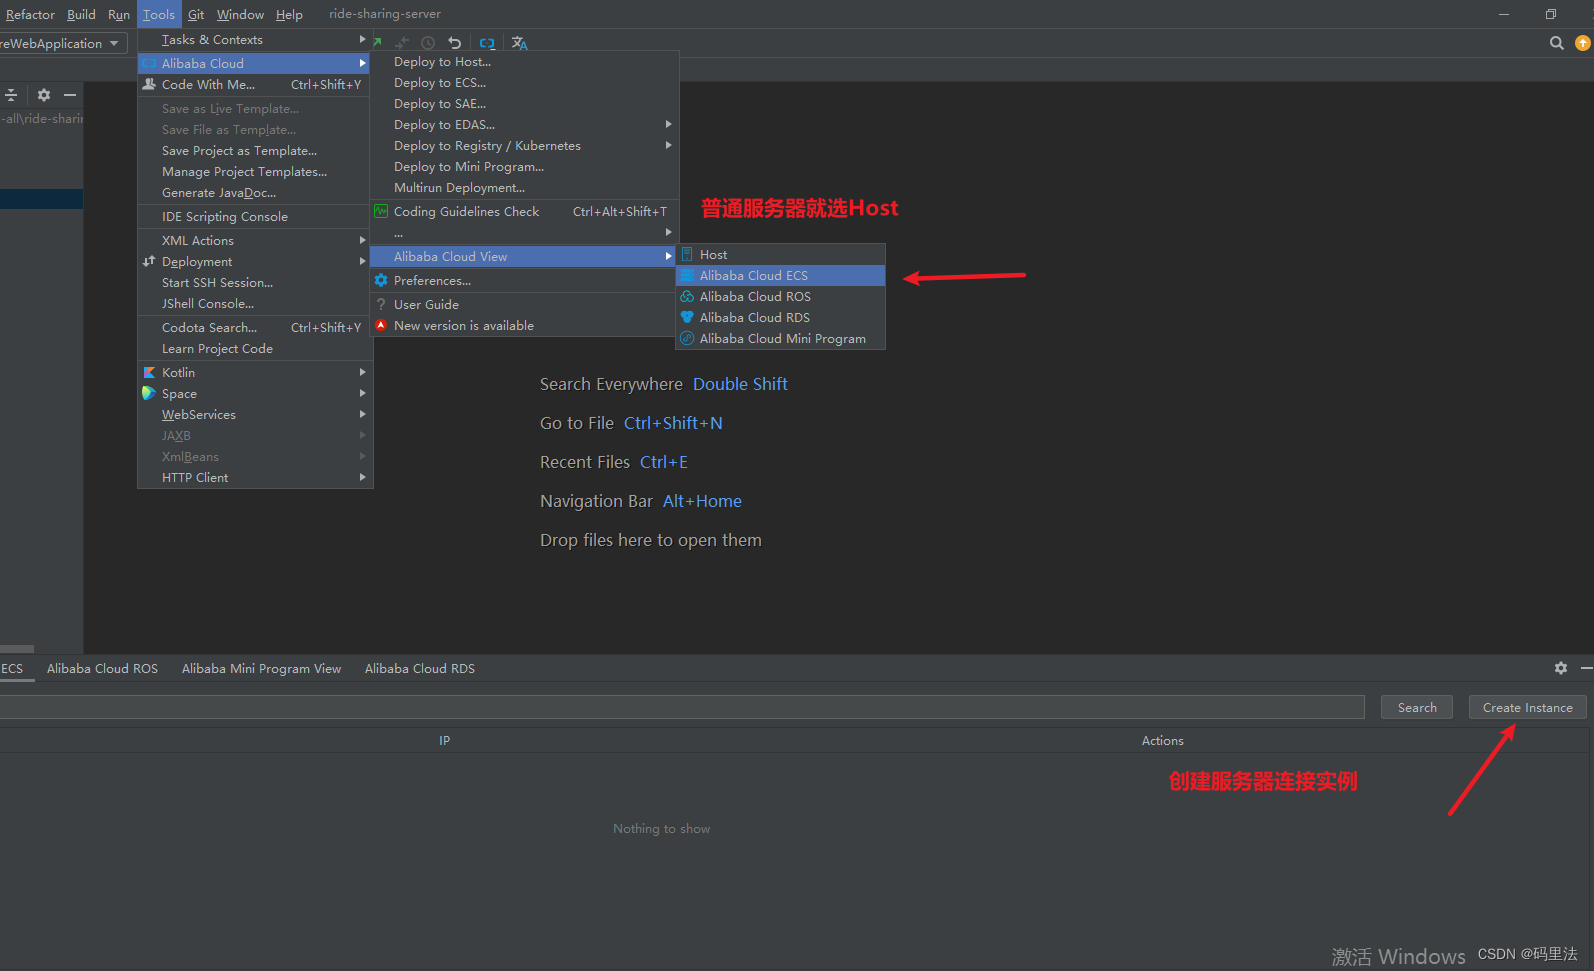Click the Alibaba Cloud toolbar icon

(x=487, y=43)
